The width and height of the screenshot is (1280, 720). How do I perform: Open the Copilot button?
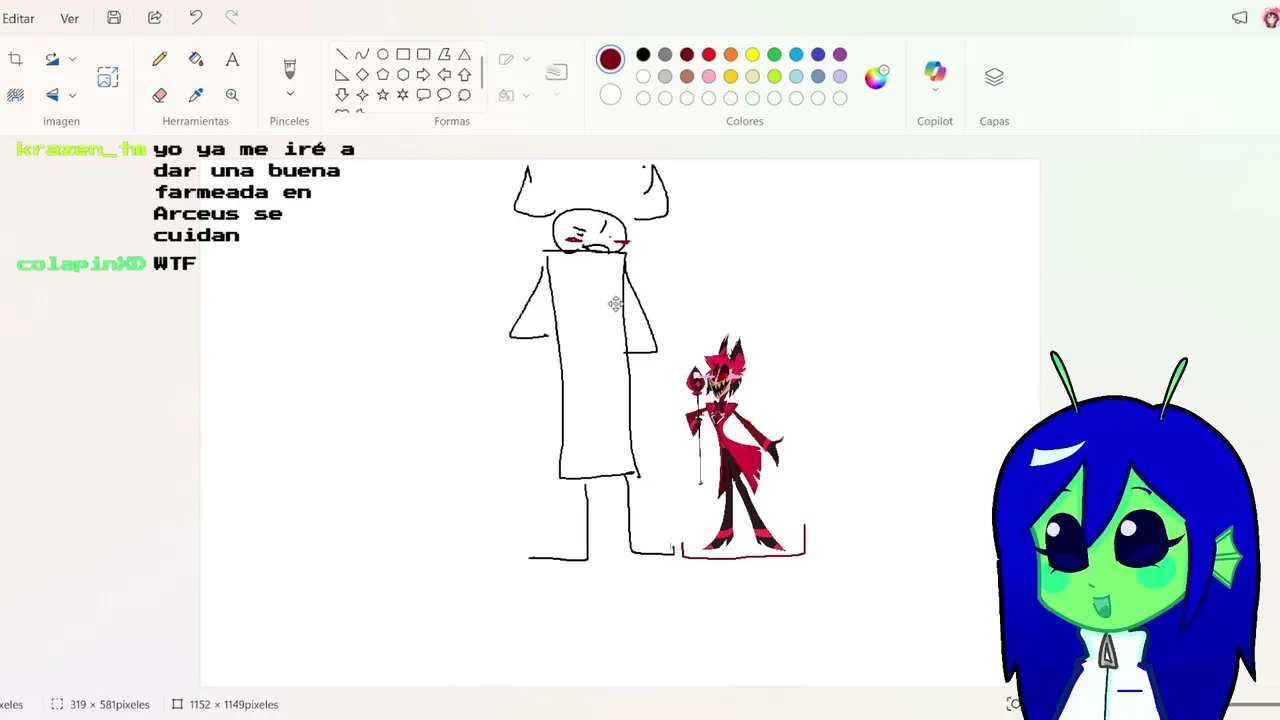click(x=935, y=70)
